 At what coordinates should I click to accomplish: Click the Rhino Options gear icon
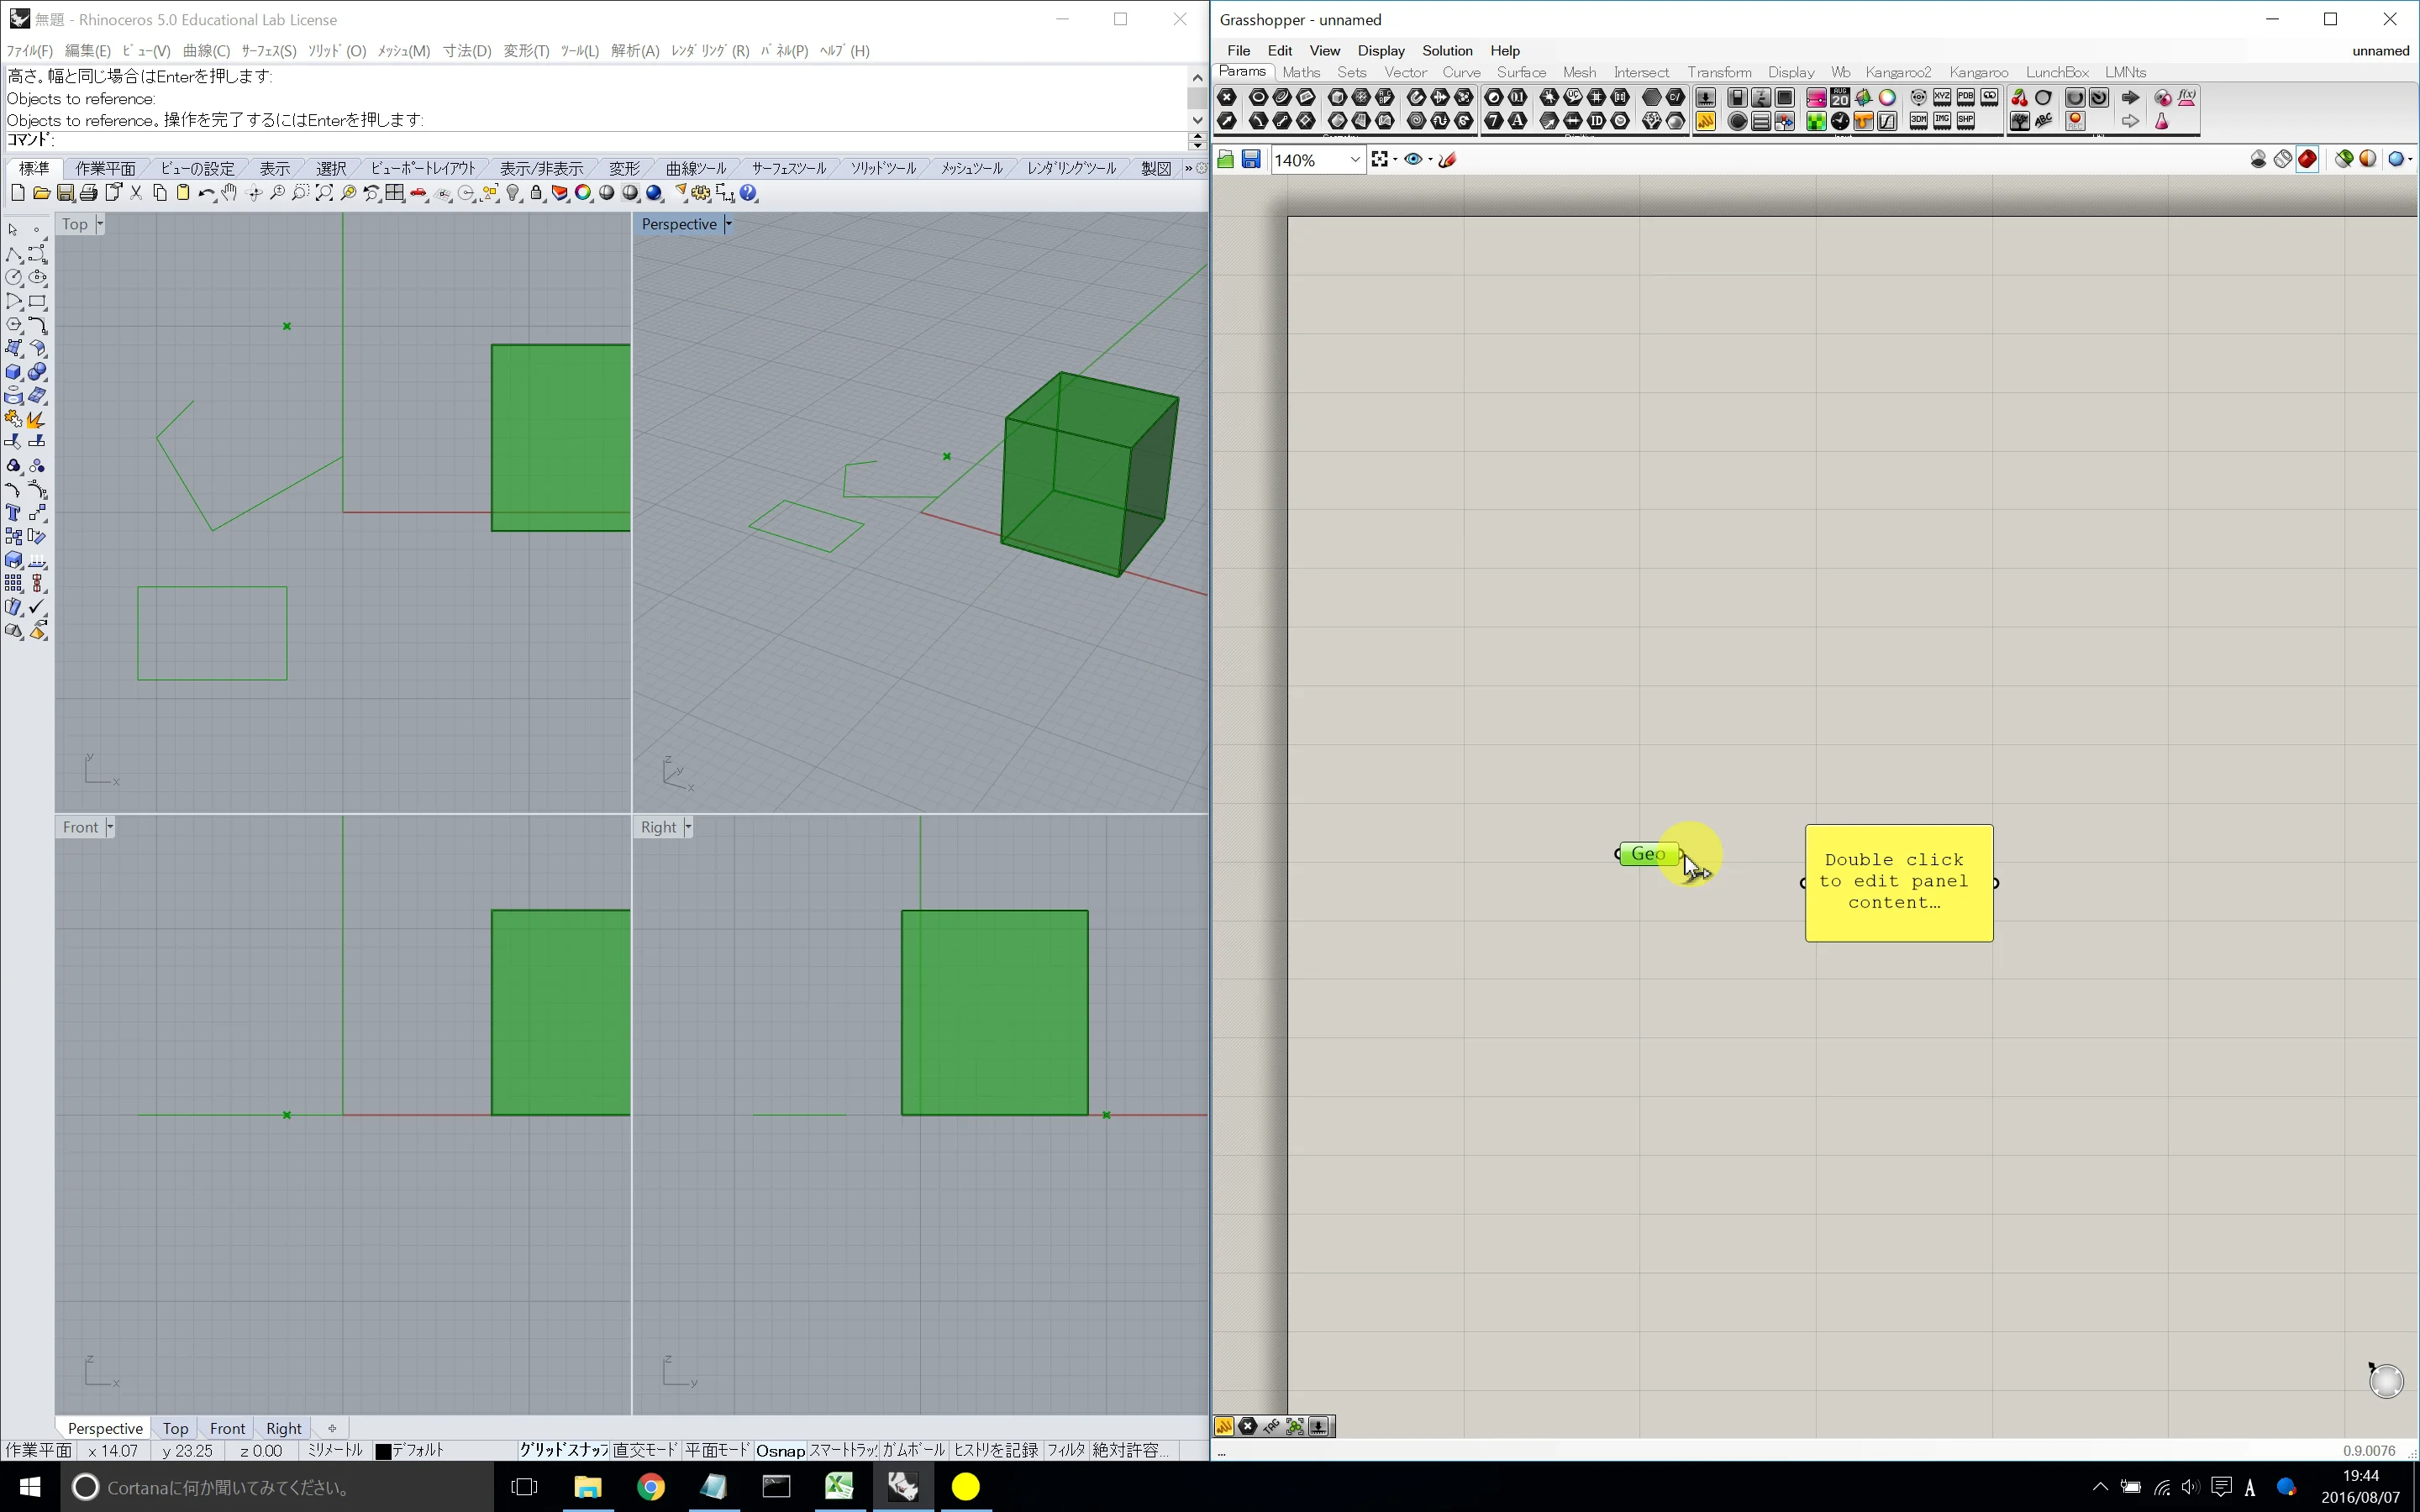coord(701,193)
